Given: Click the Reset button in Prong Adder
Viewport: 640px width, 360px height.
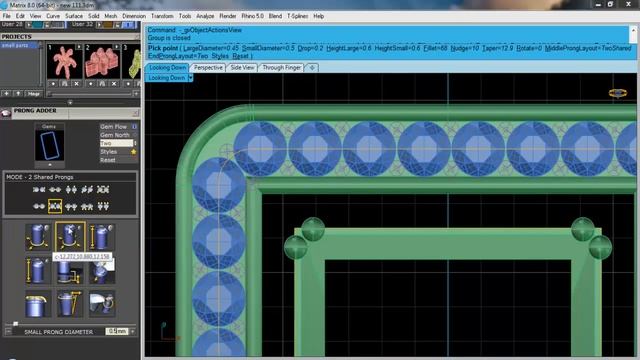Looking at the screenshot, I should pyautogui.click(x=108, y=160).
